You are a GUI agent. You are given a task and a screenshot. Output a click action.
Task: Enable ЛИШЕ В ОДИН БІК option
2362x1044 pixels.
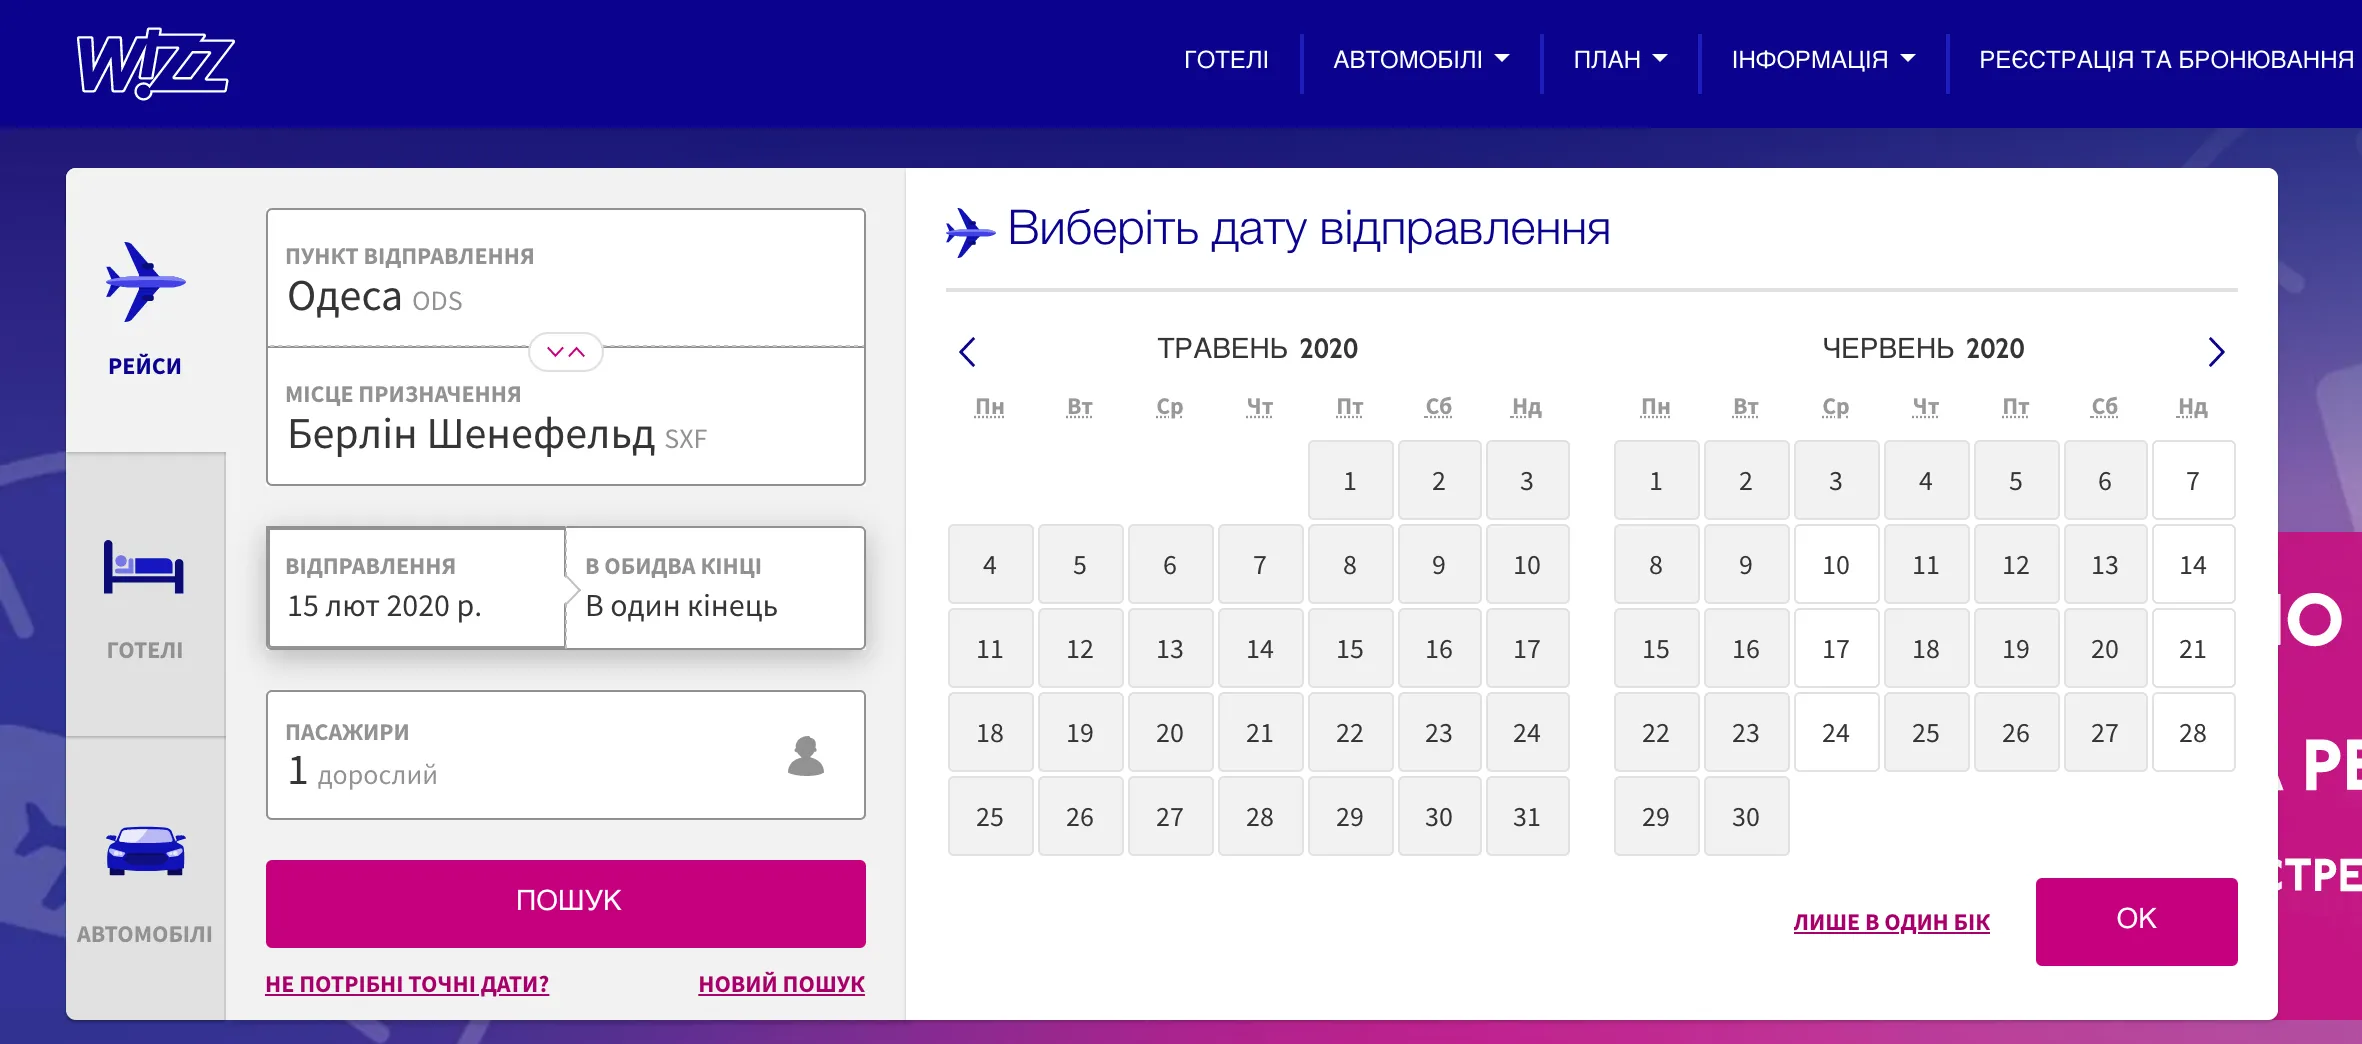(x=1890, y=922)
